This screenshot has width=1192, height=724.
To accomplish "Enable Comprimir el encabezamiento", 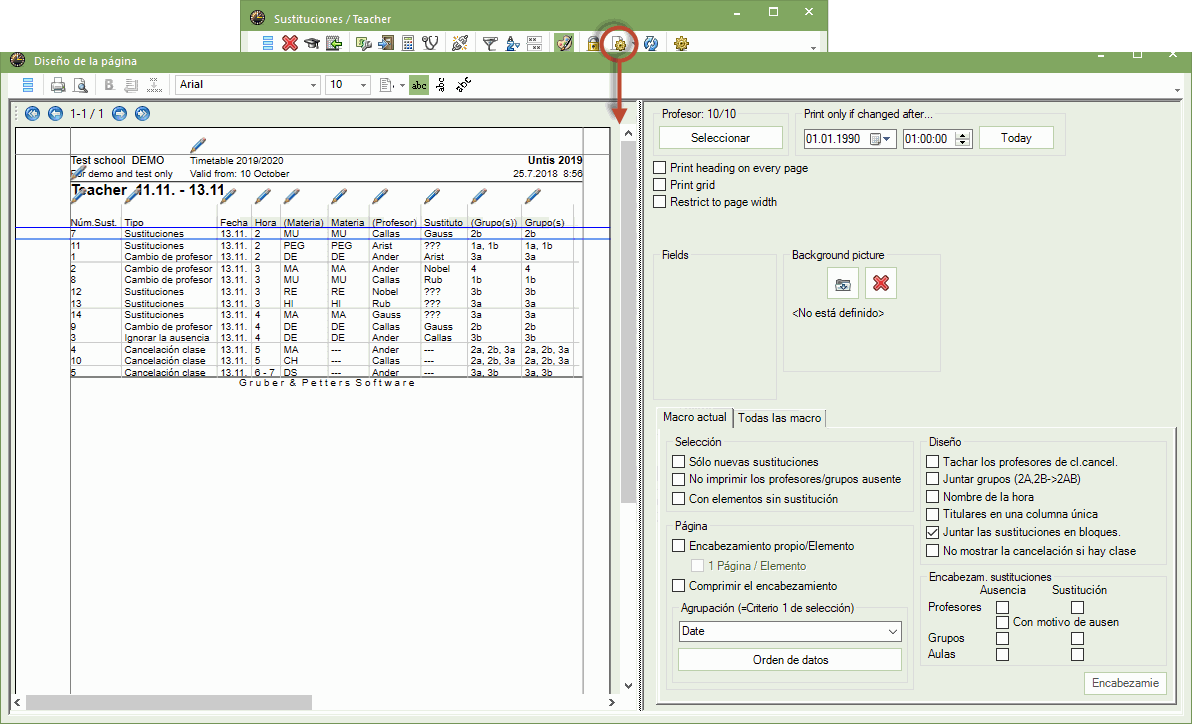I will (679, 586).
